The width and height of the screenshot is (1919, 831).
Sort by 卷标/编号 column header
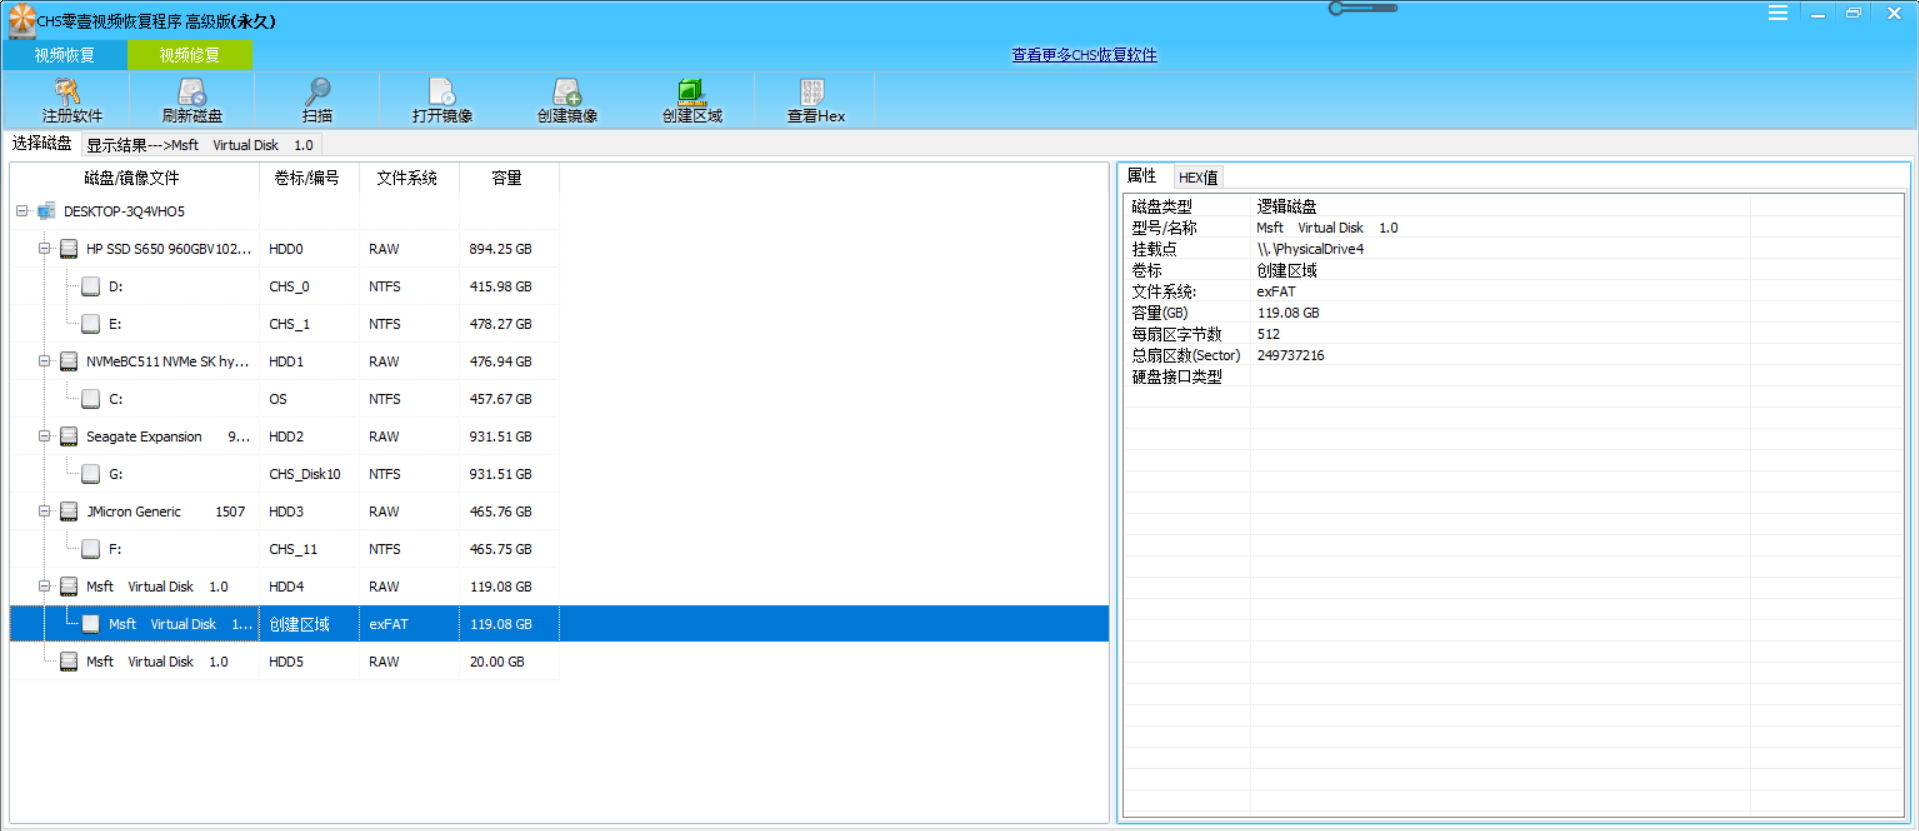click(308, 178)
